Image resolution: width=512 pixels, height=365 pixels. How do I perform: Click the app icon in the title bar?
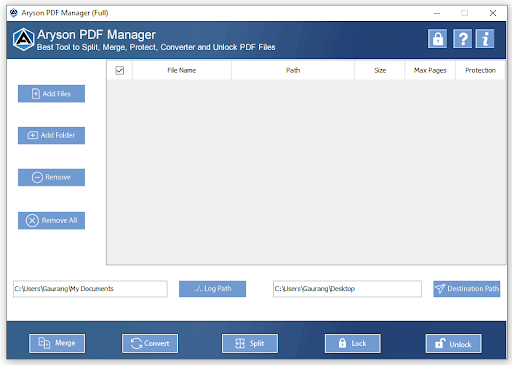(x=14, y=13)
